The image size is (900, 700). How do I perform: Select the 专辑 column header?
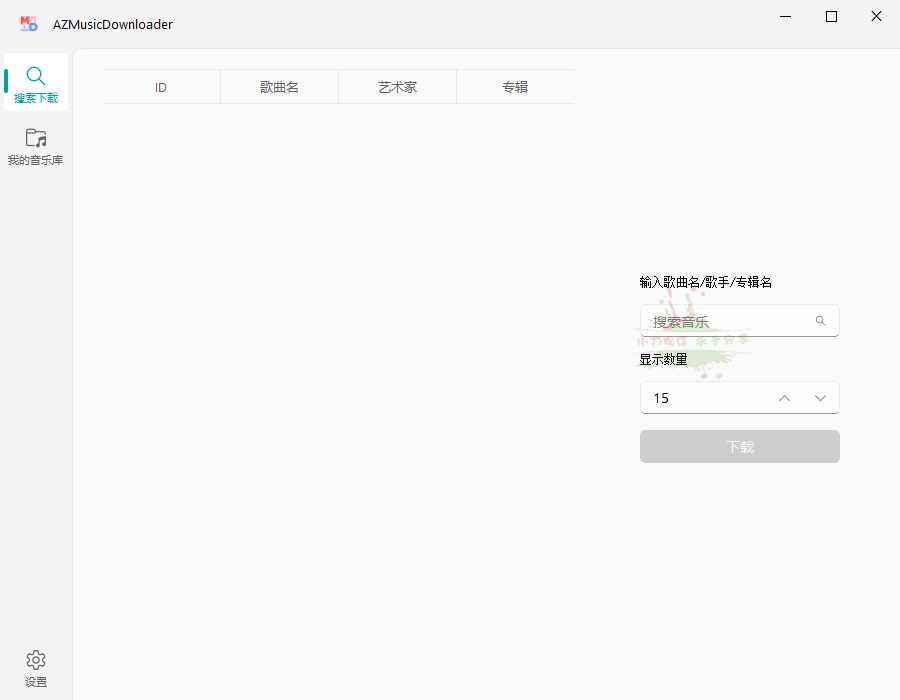tap(515, 87)
